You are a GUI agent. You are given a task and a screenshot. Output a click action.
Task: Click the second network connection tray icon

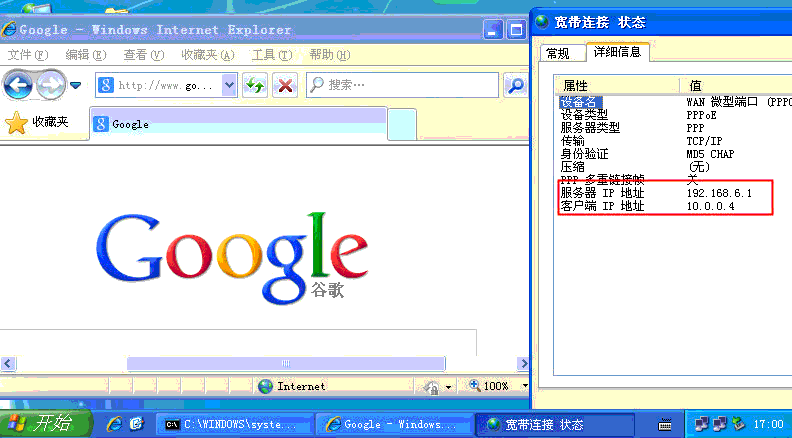(x=720, y=424)
